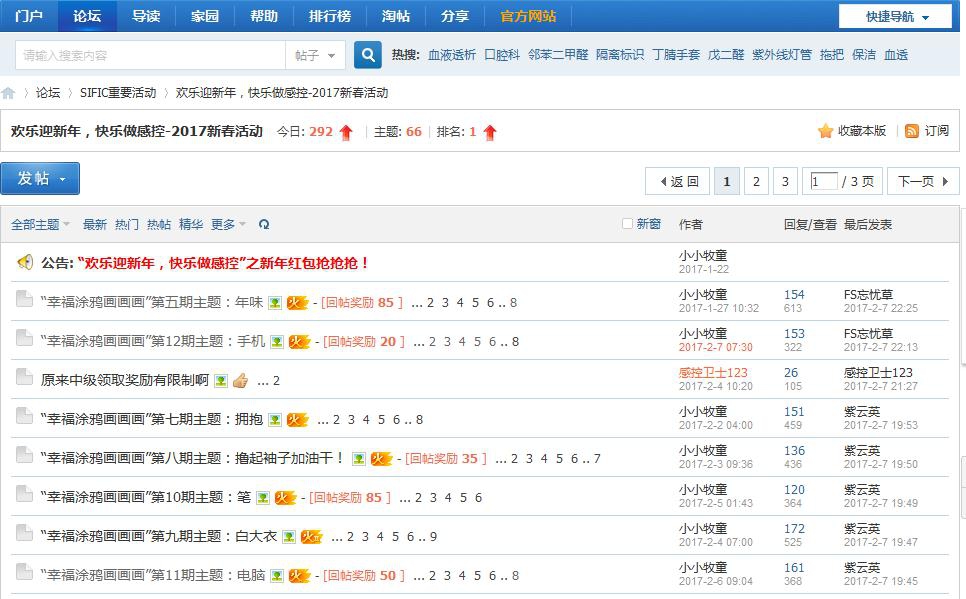The image size is (966, 599).
Task: Click the RSS icon next to 订阅
Action: (911, 130)
